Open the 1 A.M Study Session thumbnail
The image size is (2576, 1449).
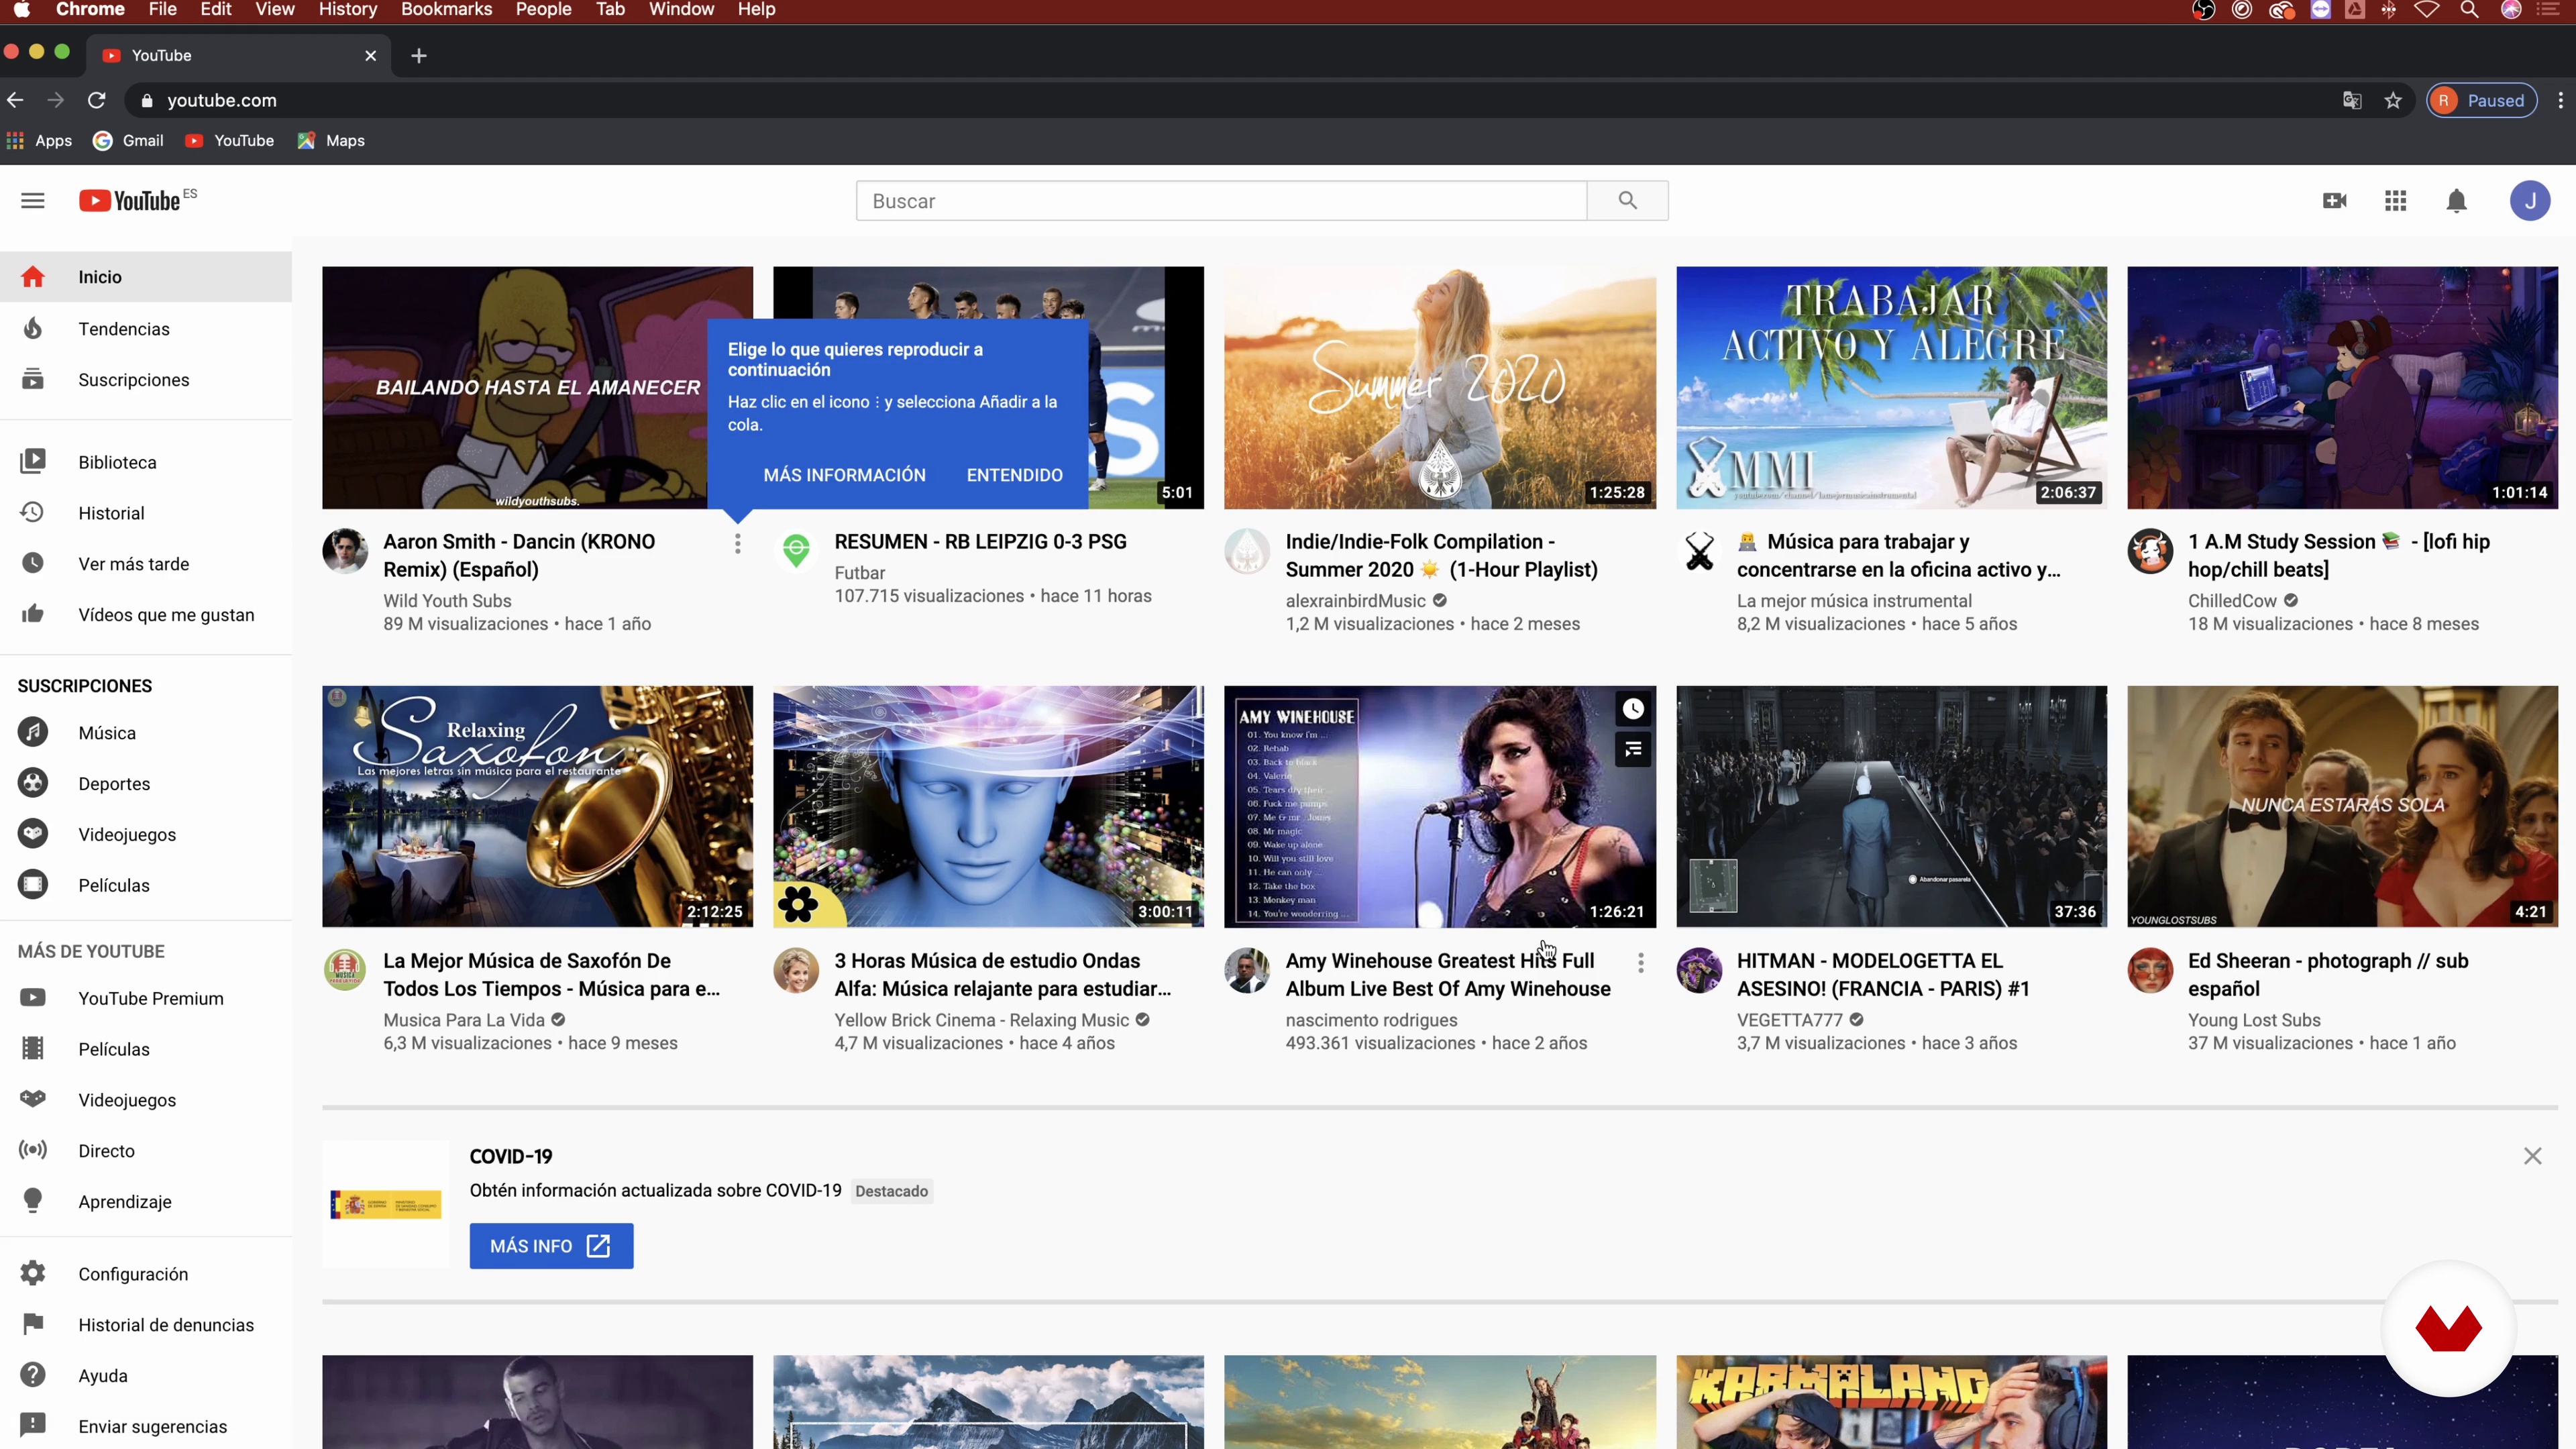coord(2342,387)
